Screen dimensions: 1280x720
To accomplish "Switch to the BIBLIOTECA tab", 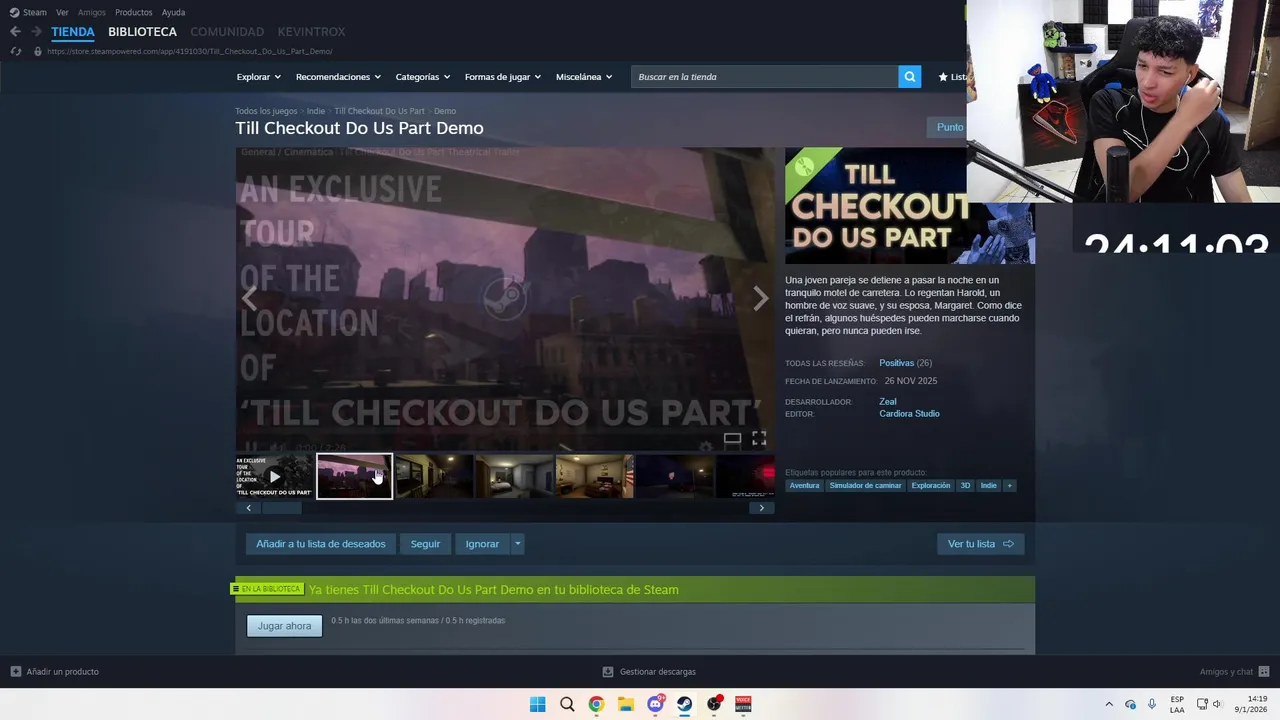I will point(142,32).
